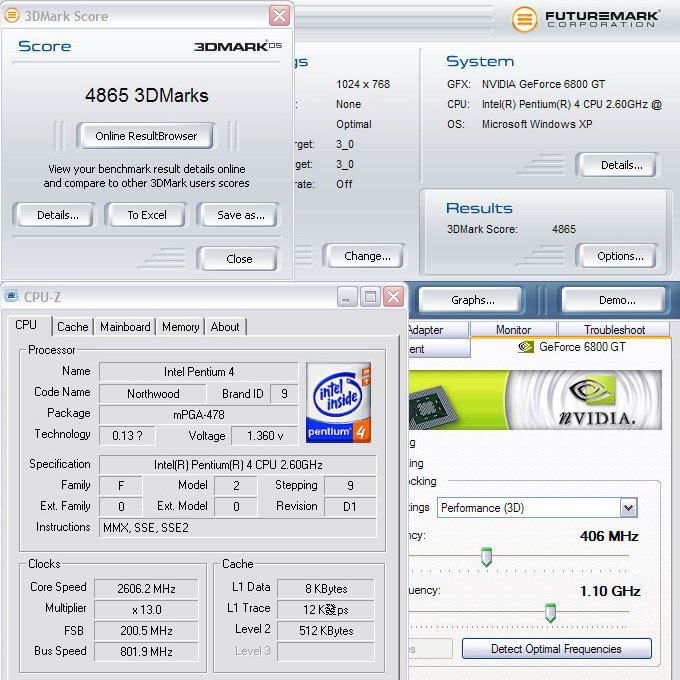Open the Online ResultBrowser
The width and height of the screenshot is (680, 680).
(x=146, y=136)
